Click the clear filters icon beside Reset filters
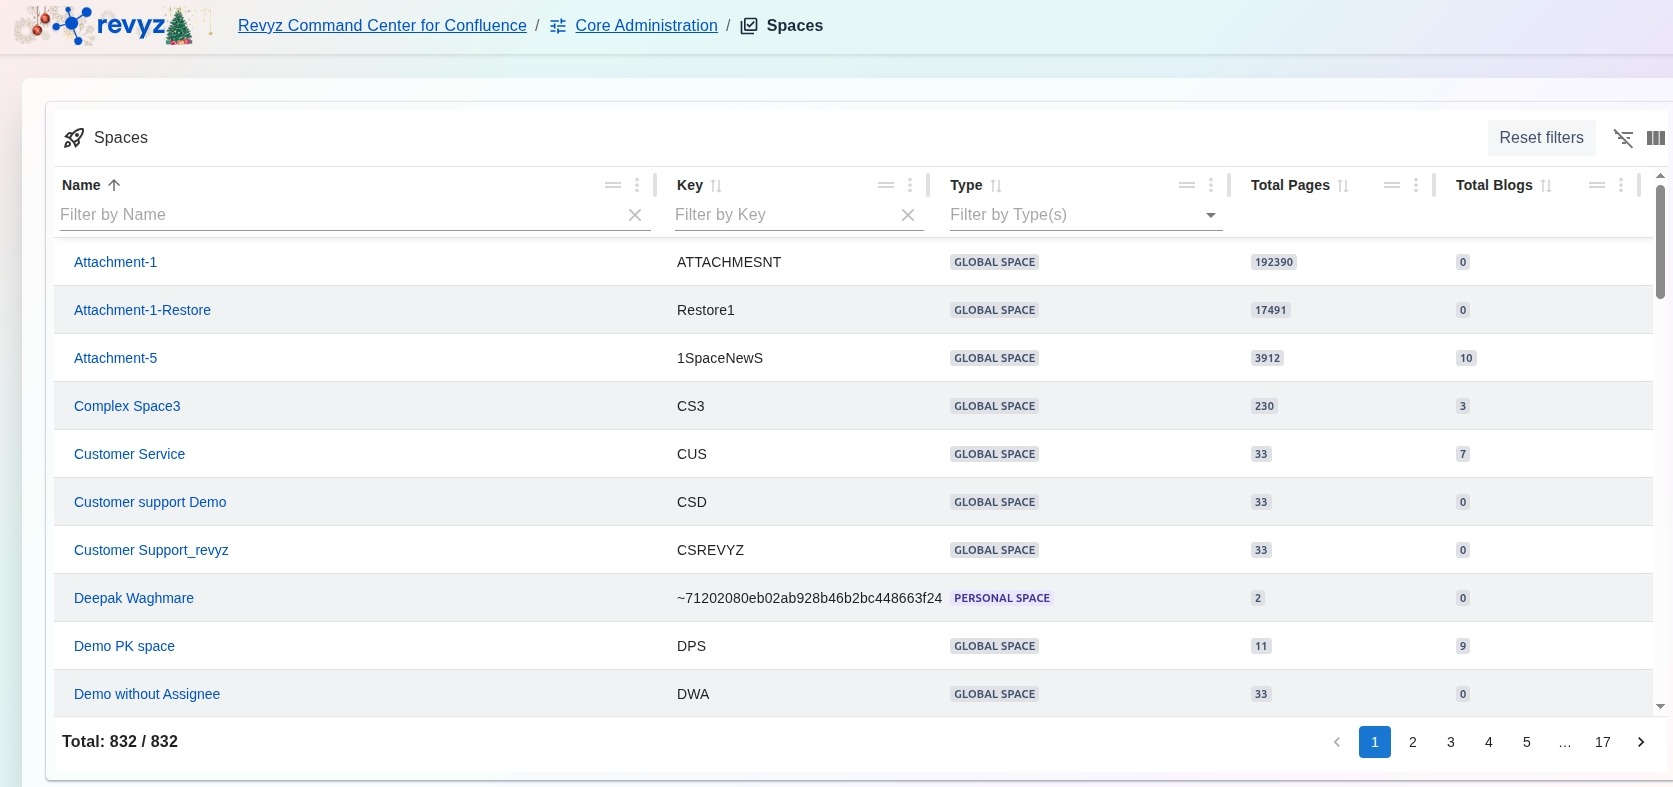1673x787 pixels. click(x=1623, y=138)
